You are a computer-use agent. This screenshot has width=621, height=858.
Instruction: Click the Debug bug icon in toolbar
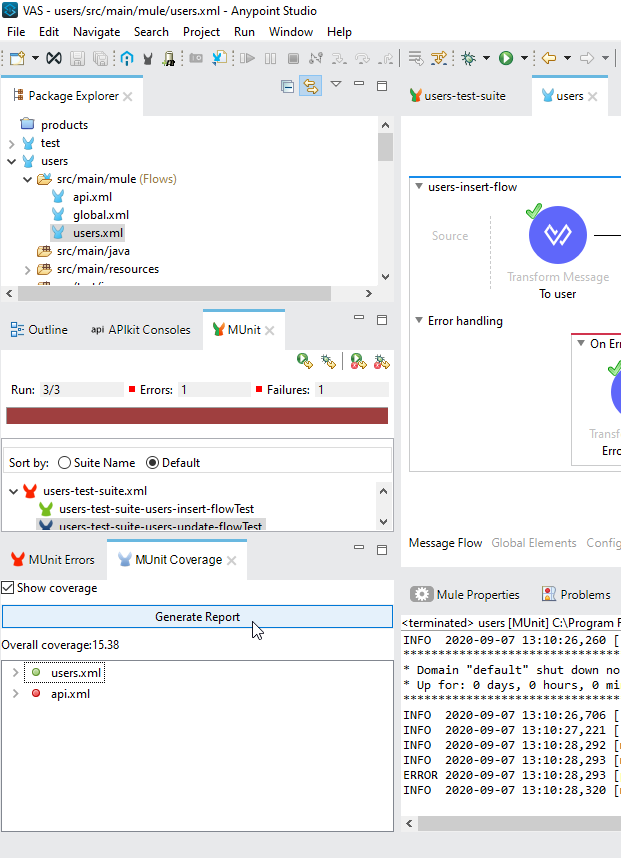click(x=468, y=58)
